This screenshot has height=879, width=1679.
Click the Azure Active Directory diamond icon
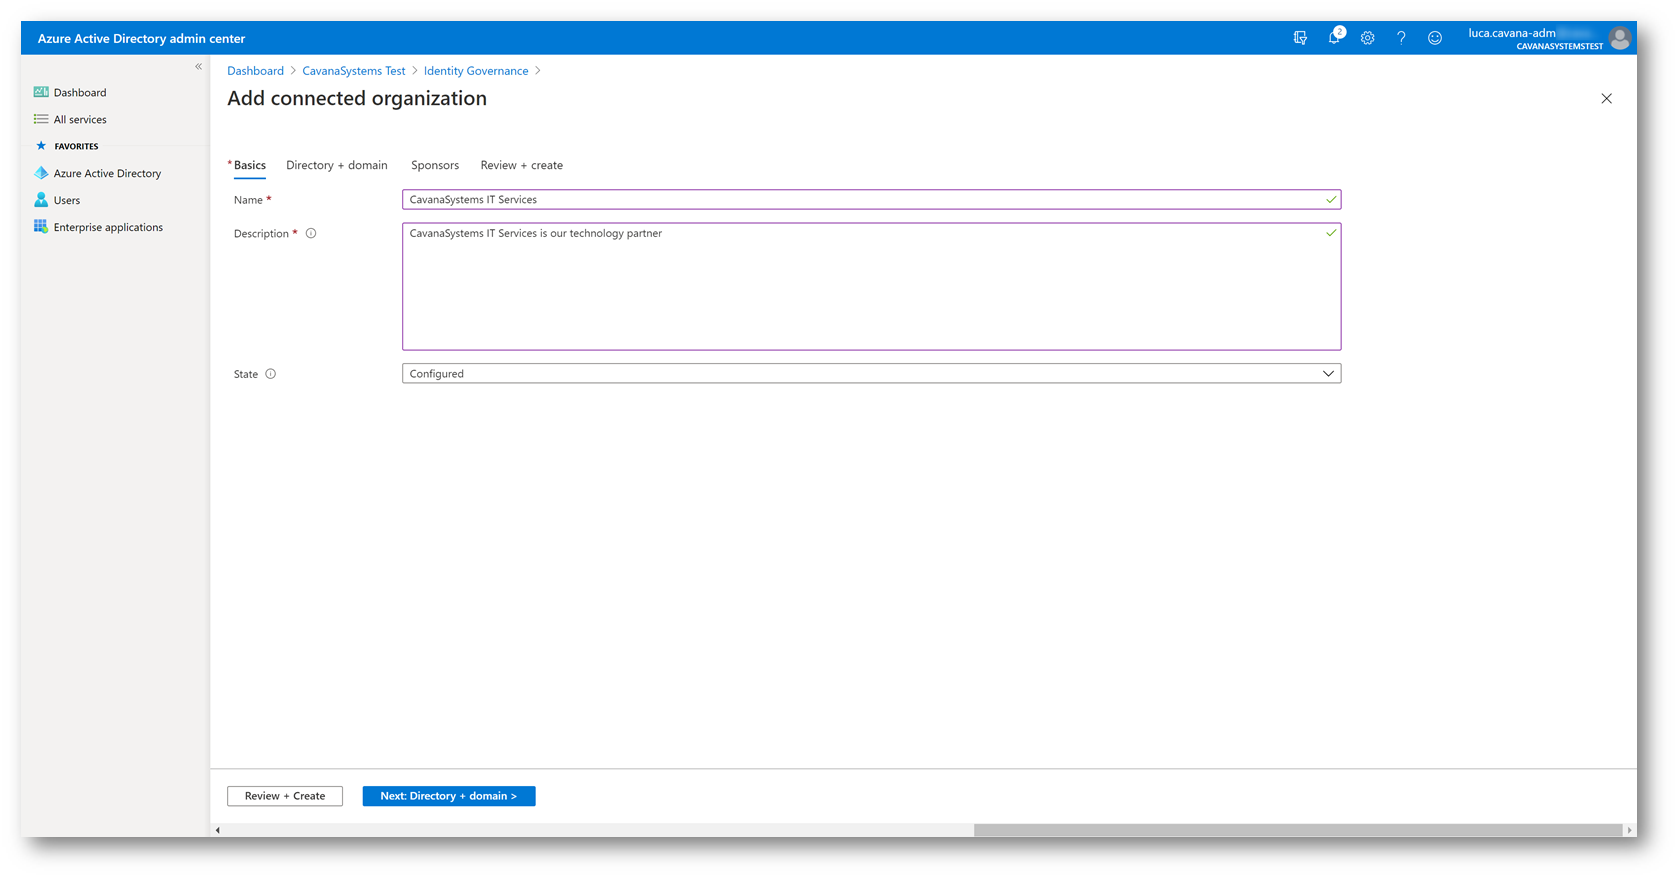[41, 173]
